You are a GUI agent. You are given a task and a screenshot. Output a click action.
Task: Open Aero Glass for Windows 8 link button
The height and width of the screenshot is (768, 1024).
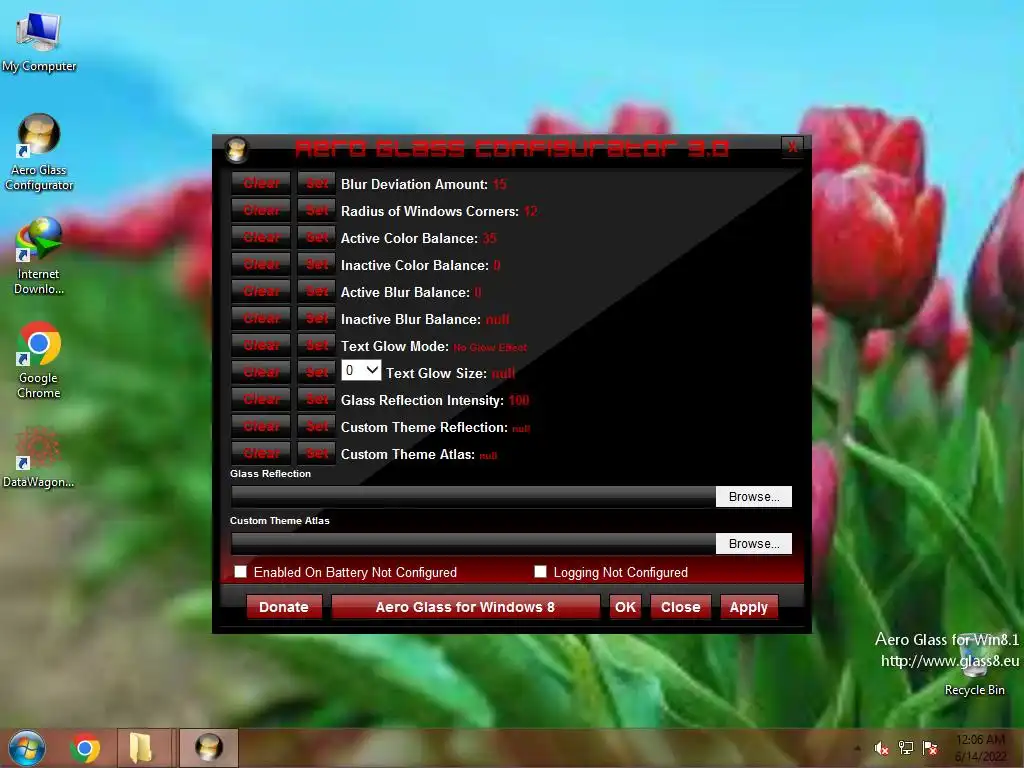pos(465,607)
